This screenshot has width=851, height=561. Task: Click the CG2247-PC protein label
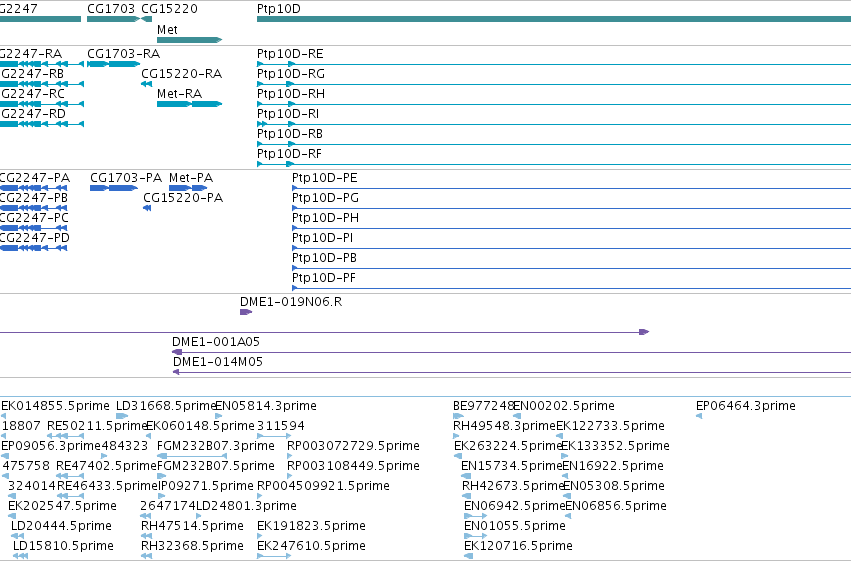point(34,218)
